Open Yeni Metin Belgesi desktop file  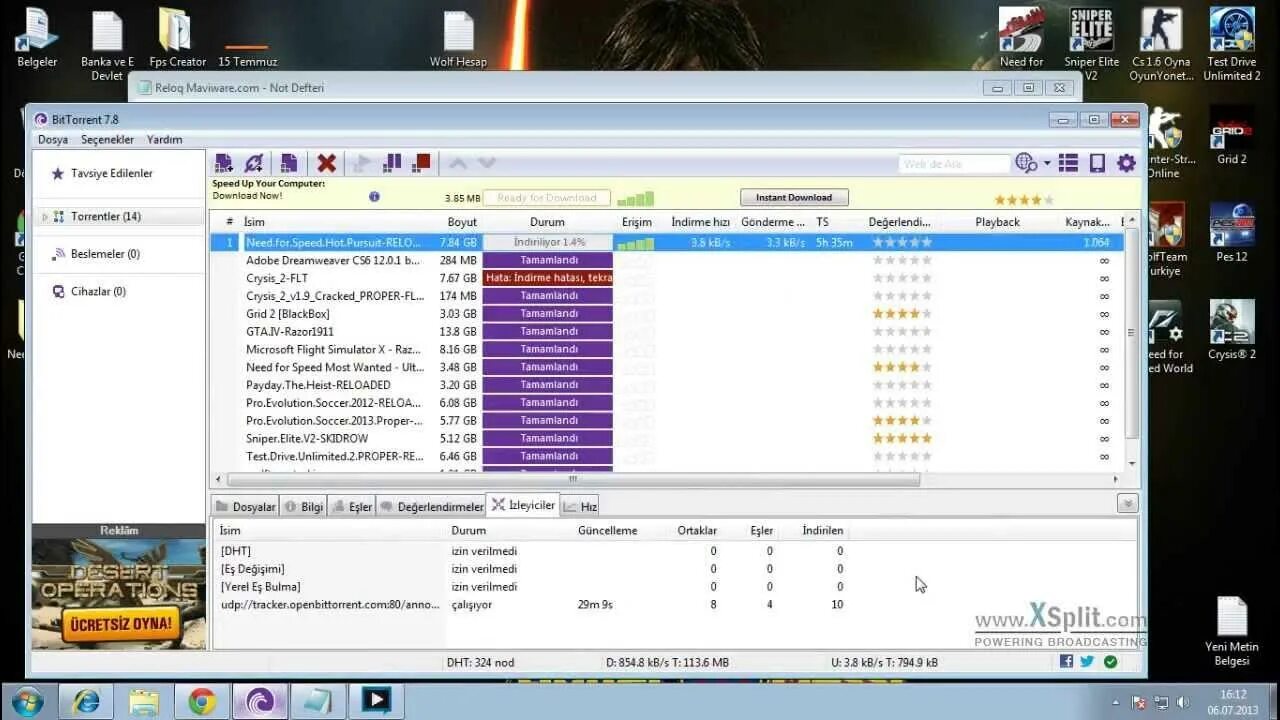[x=1231, y=630]
